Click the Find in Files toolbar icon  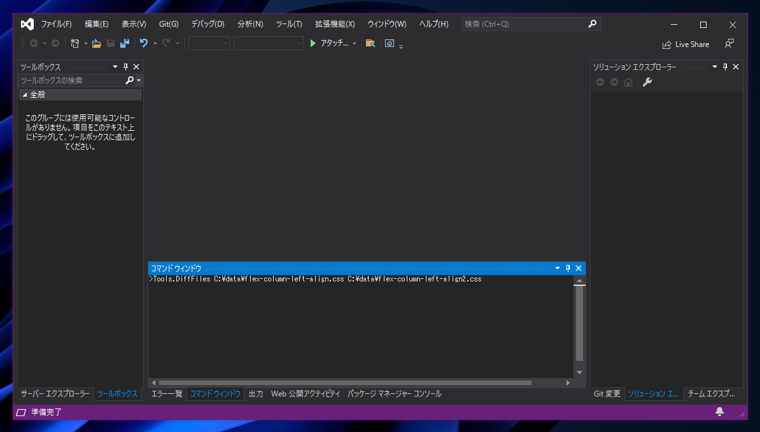[x=370, y=43]
